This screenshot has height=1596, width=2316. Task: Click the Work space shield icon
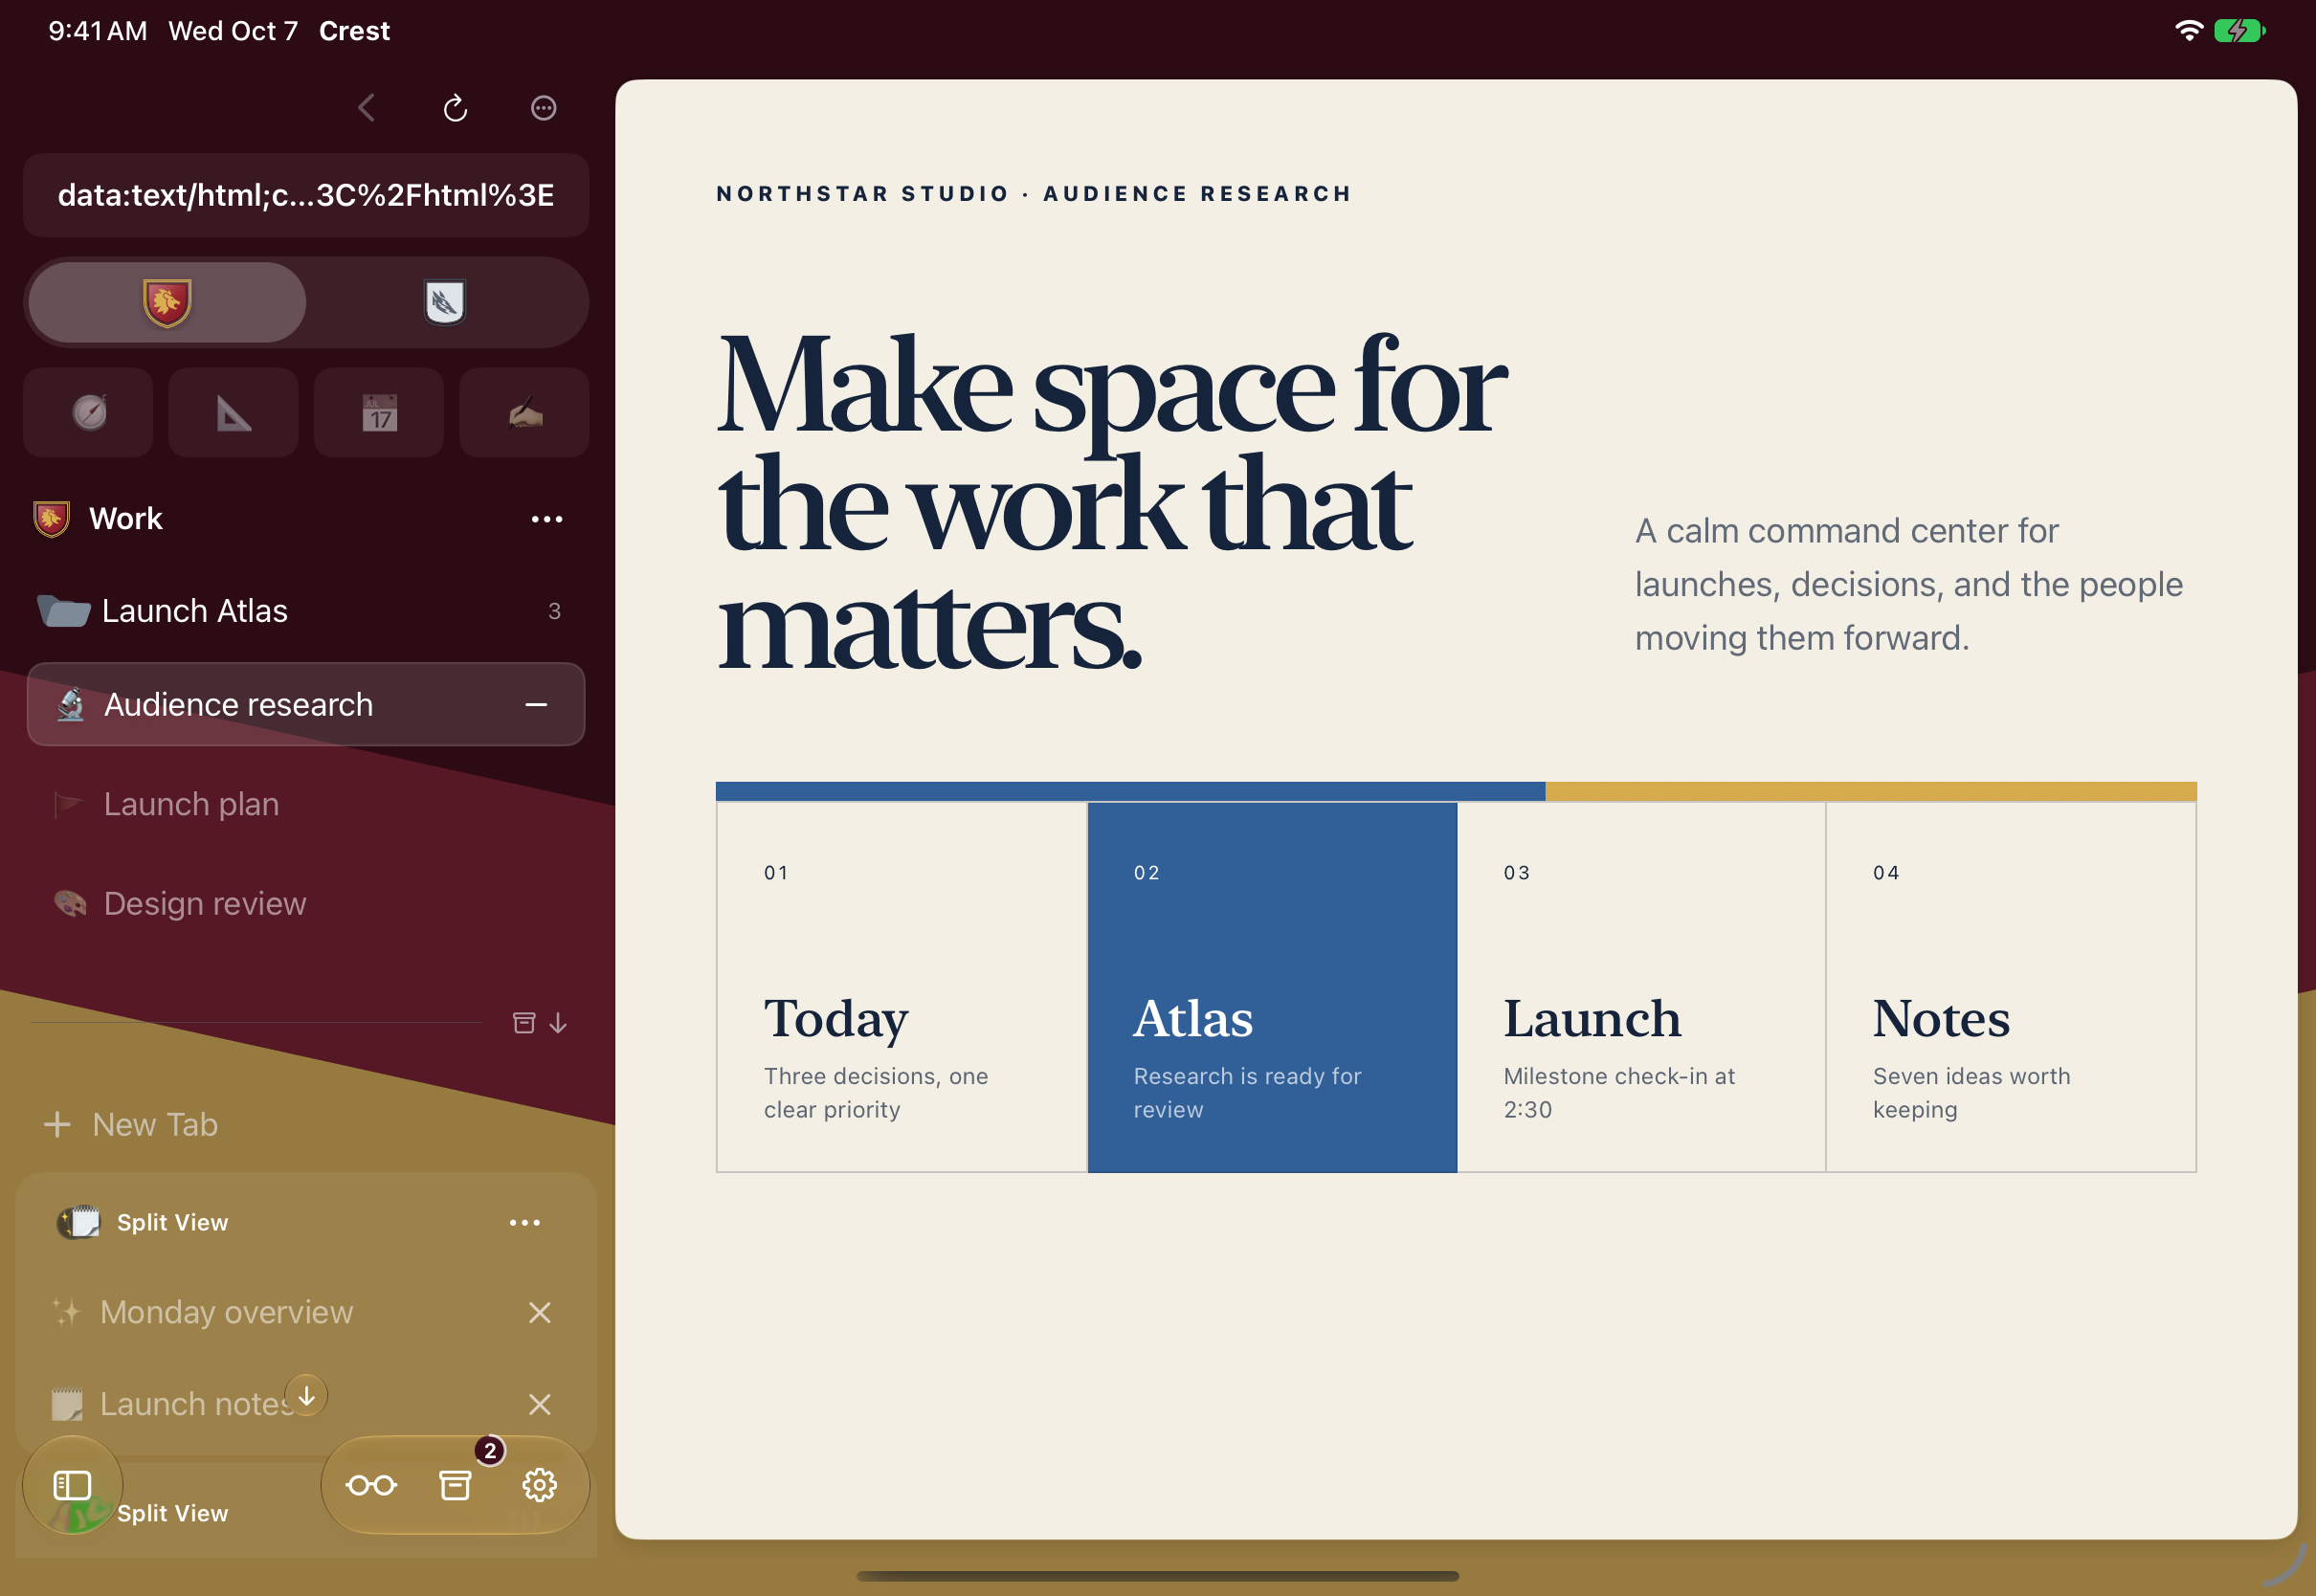point(51,519)
